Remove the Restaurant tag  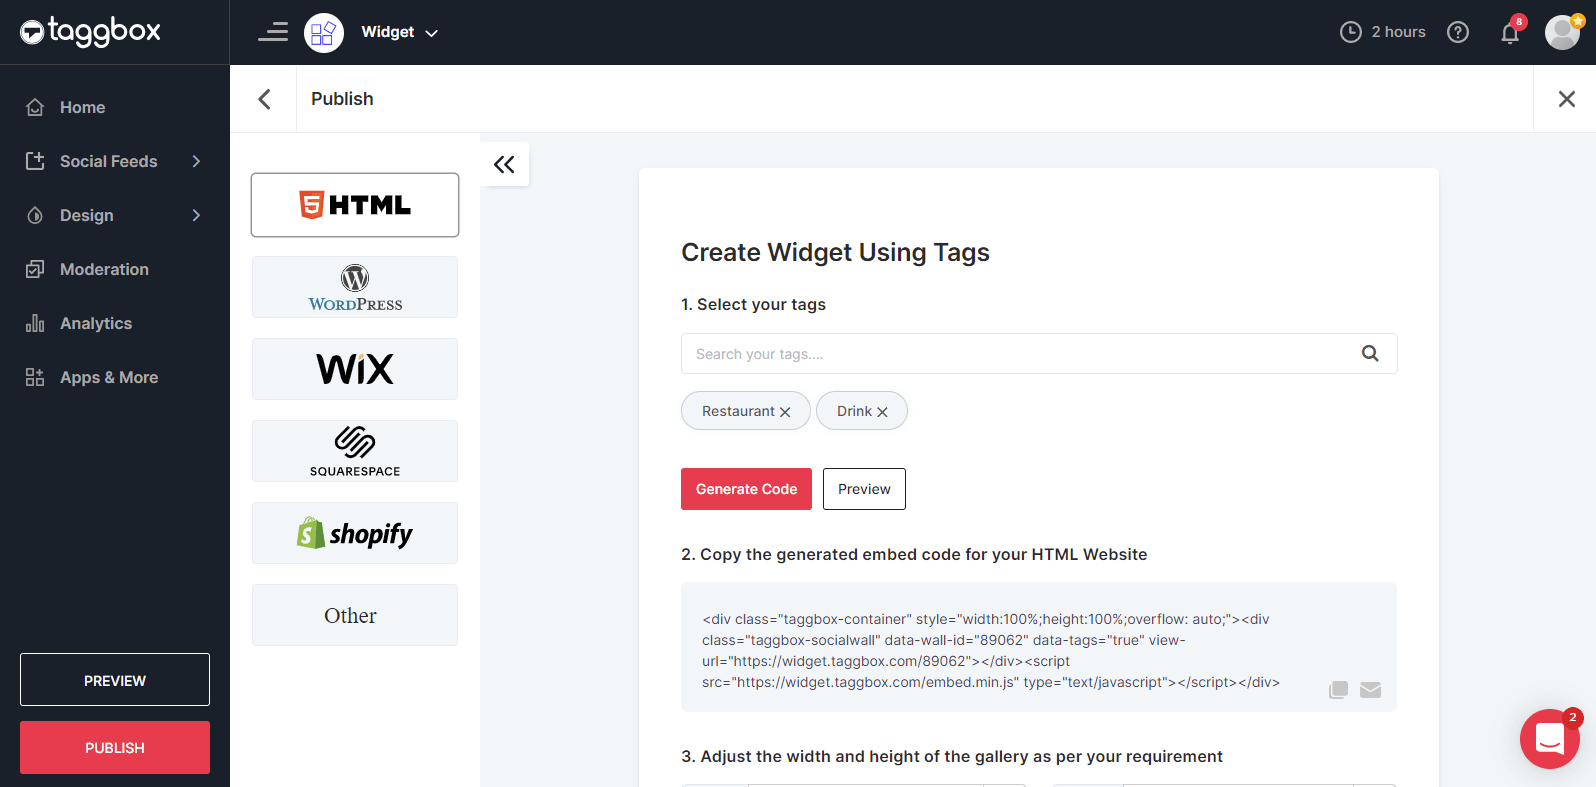coord(785,412)
